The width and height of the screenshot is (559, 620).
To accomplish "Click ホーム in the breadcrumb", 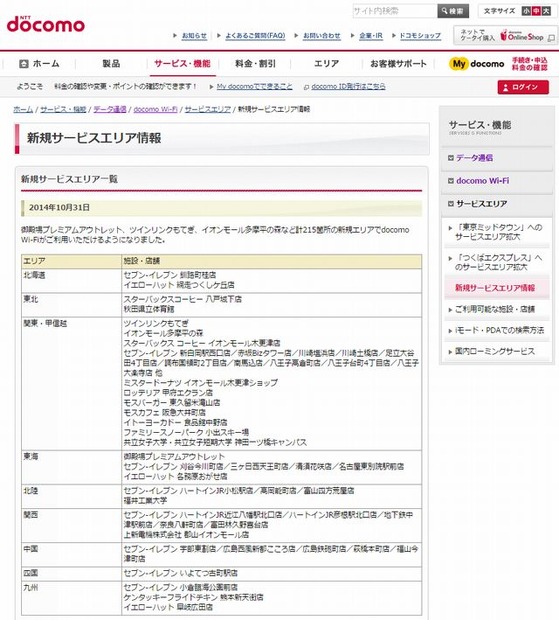I will click(23, 109).
